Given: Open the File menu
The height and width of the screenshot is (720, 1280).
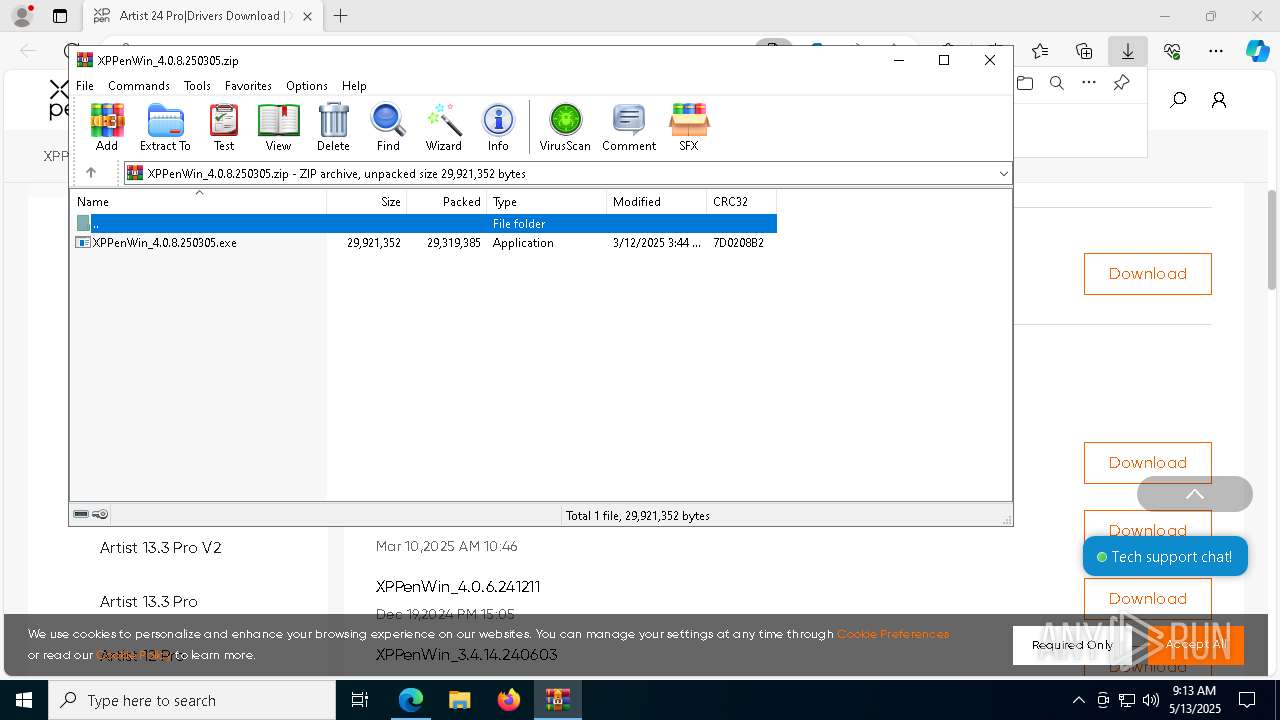Looking at the screenshot, I should [x=85, y=86].
